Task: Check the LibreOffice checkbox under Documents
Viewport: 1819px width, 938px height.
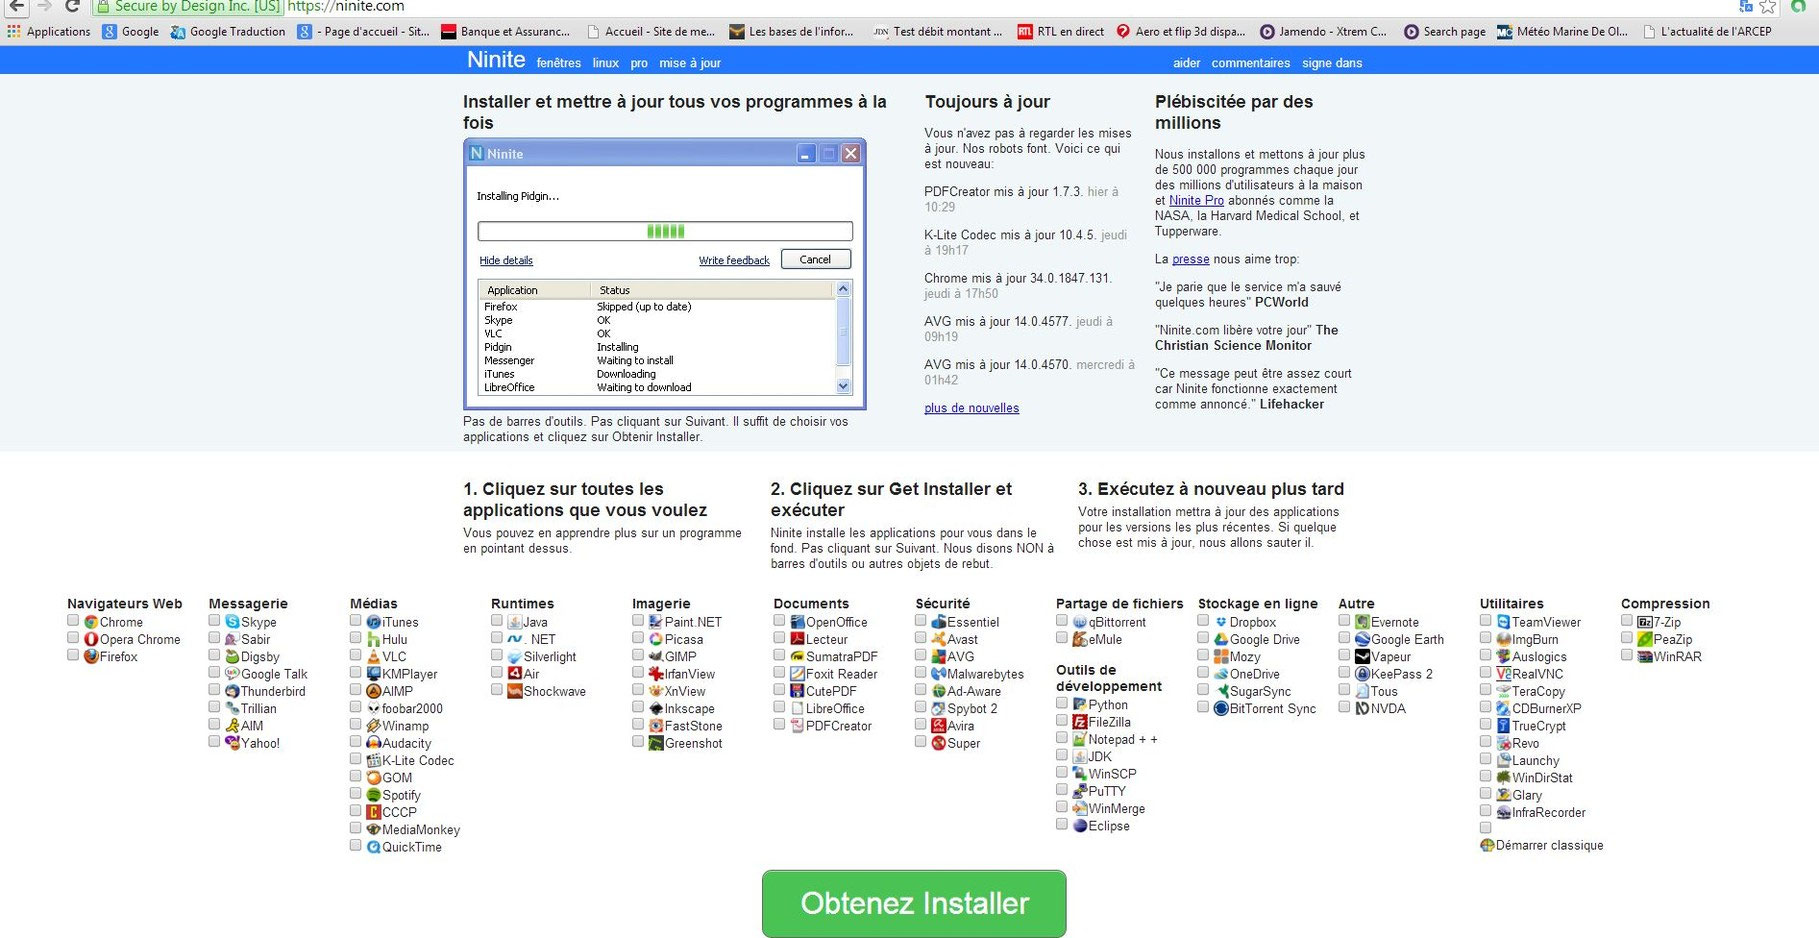Action: 779,707
